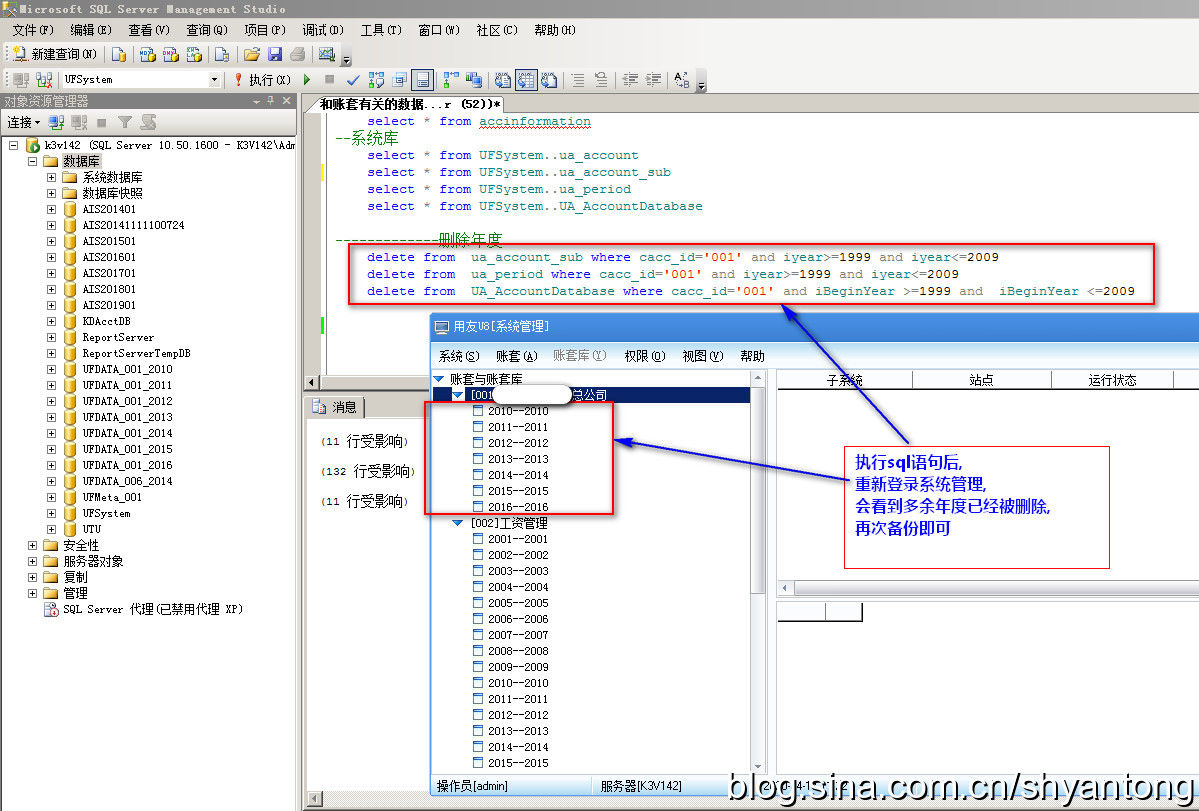Image resolution: width=1199 pixels, height=811 pixels.
Task: Click the 运行状态 column header
Action: pos(1113,380)
